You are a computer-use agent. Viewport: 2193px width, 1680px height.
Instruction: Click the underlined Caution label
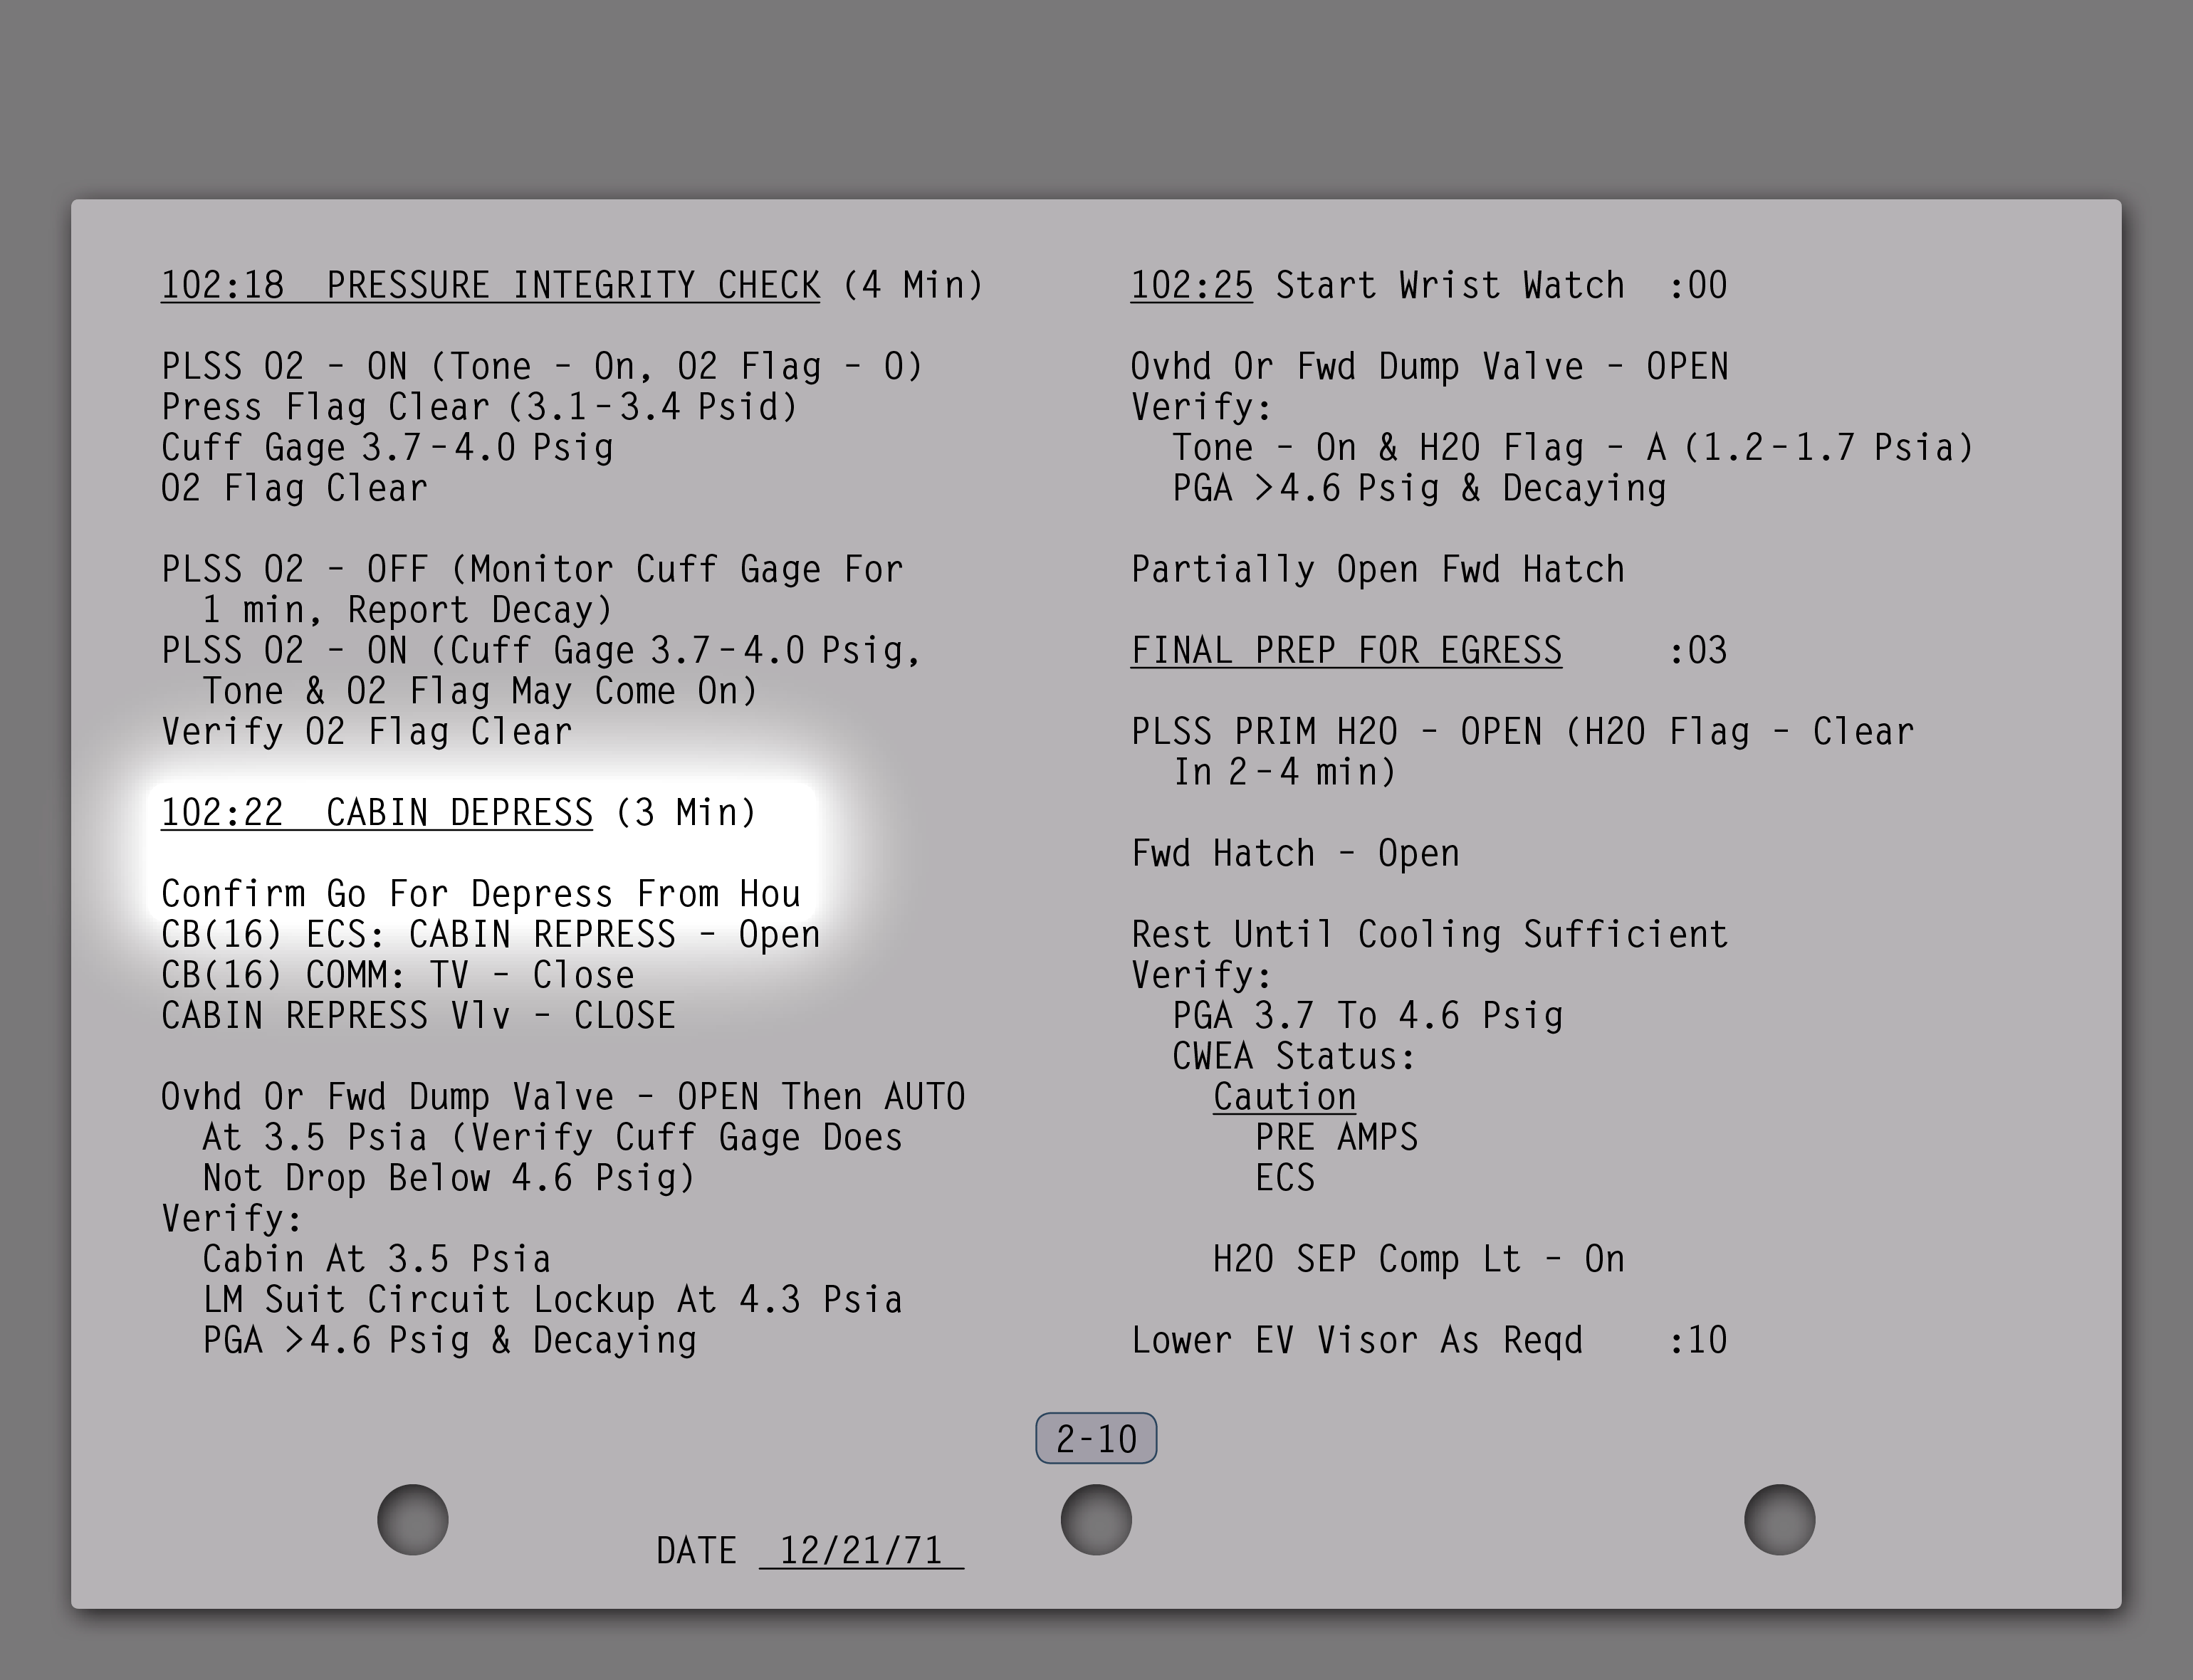pos(1284,1096)
